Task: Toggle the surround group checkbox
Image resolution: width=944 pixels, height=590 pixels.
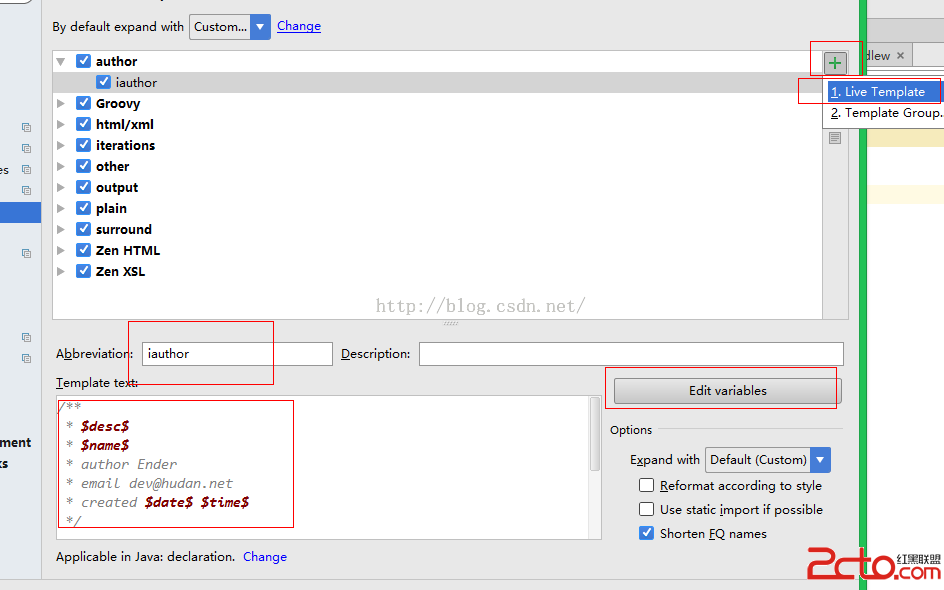Action: [84, 229]
